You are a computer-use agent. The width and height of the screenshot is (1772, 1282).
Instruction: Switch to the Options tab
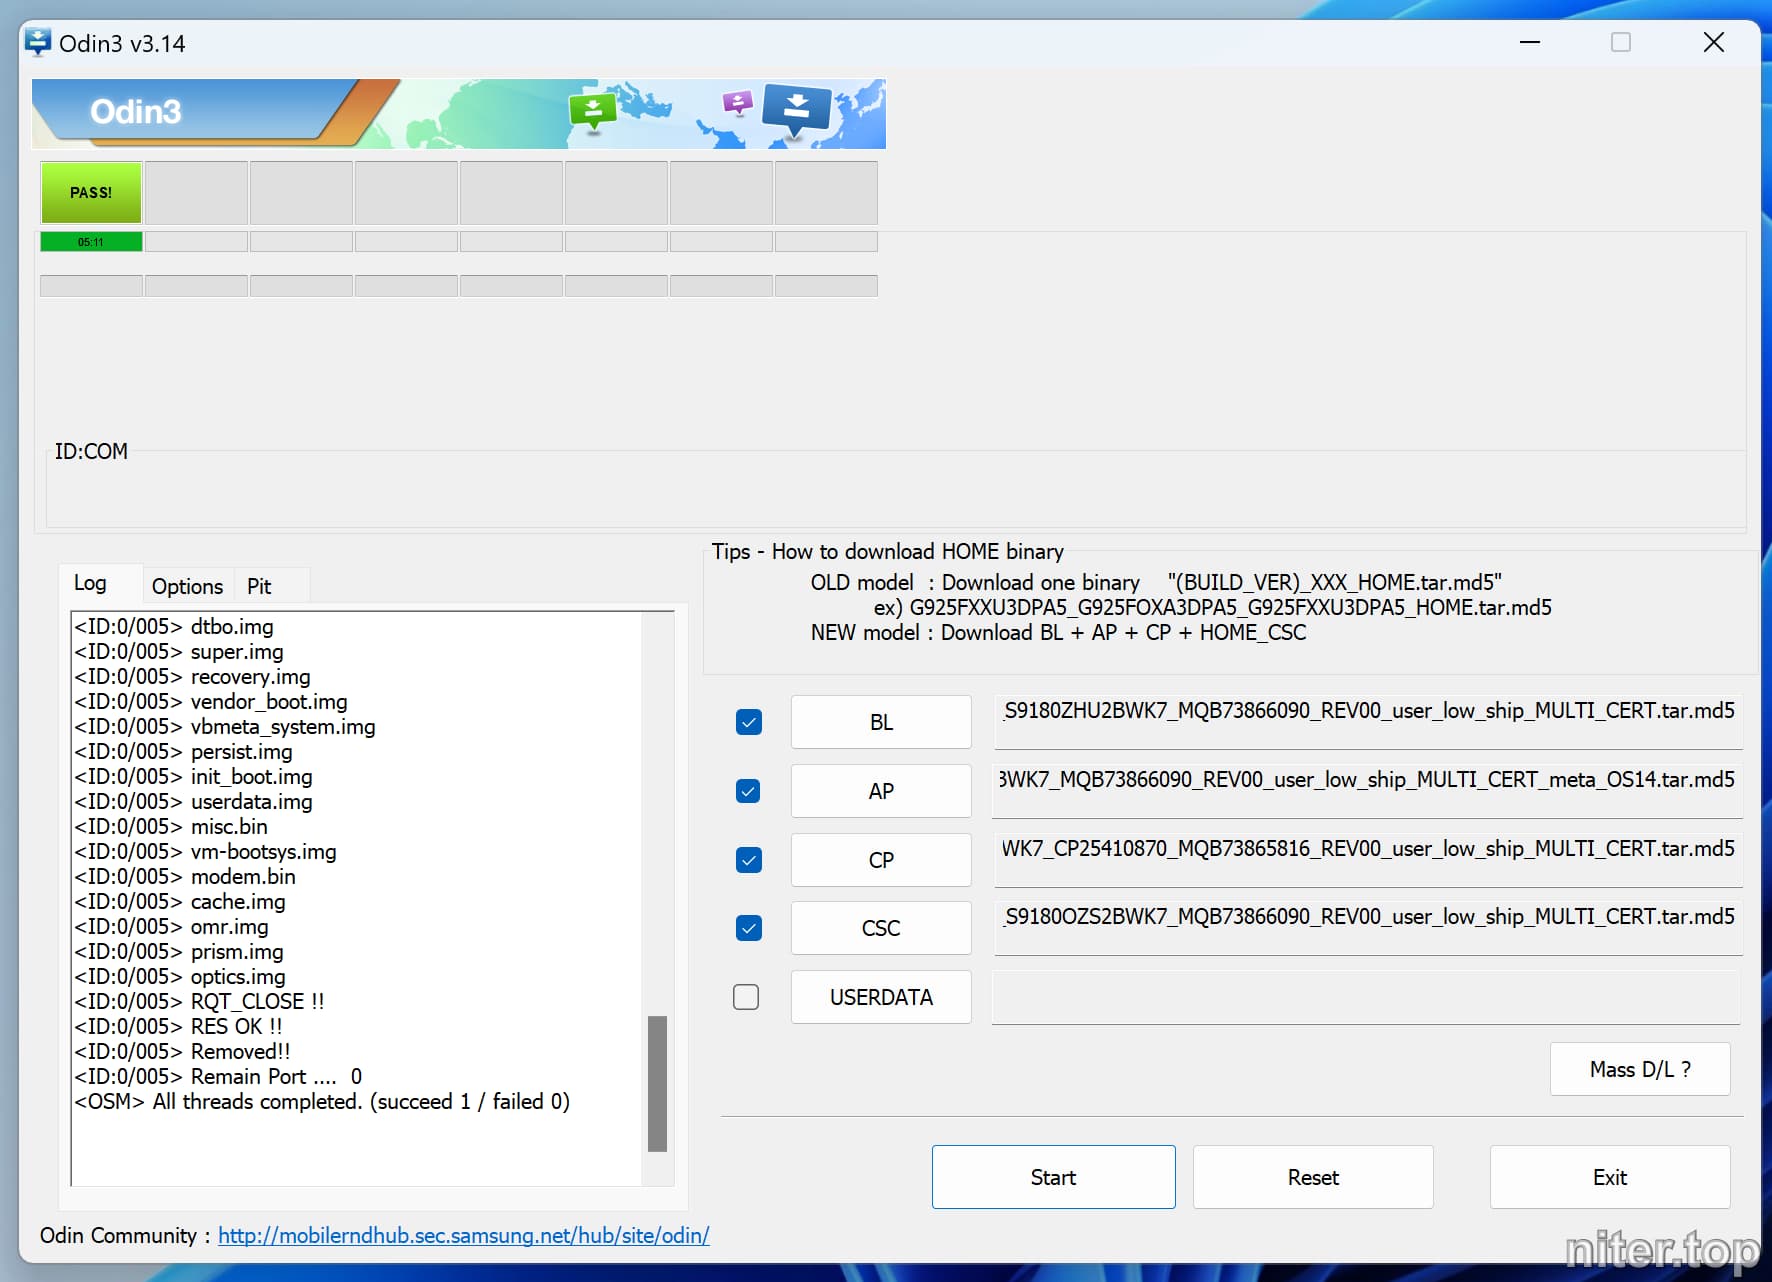point(187,586)
